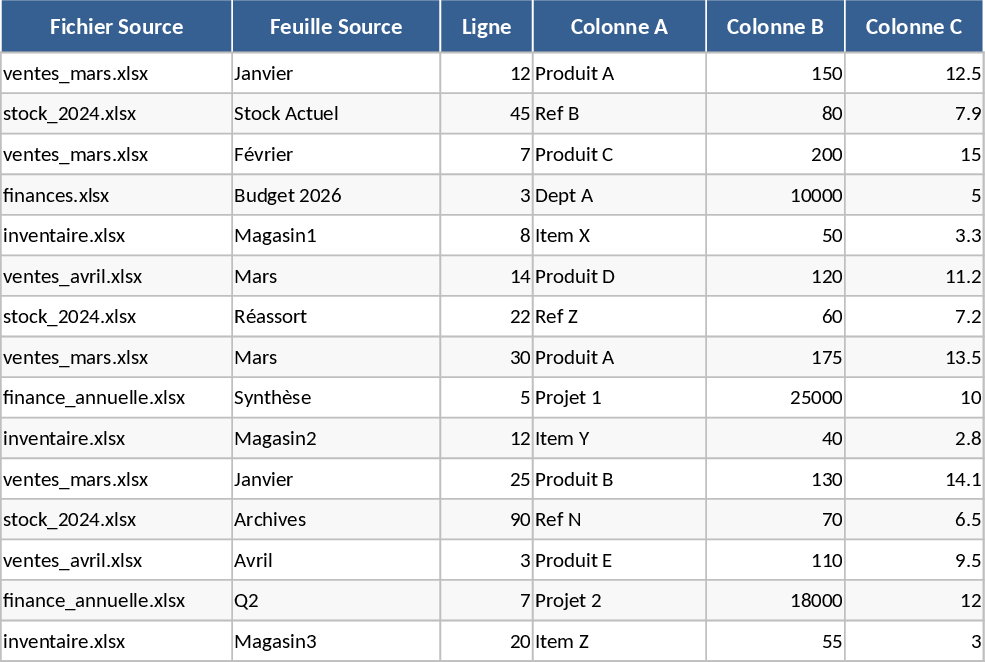
Task: Select the Colonne A header
Action: pos(619,27)
